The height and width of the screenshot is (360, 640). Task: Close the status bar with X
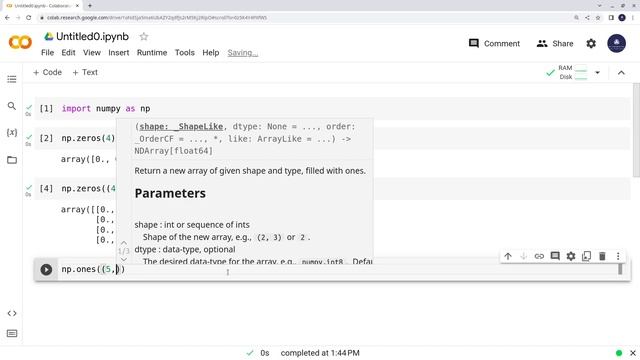click(633, 353)
